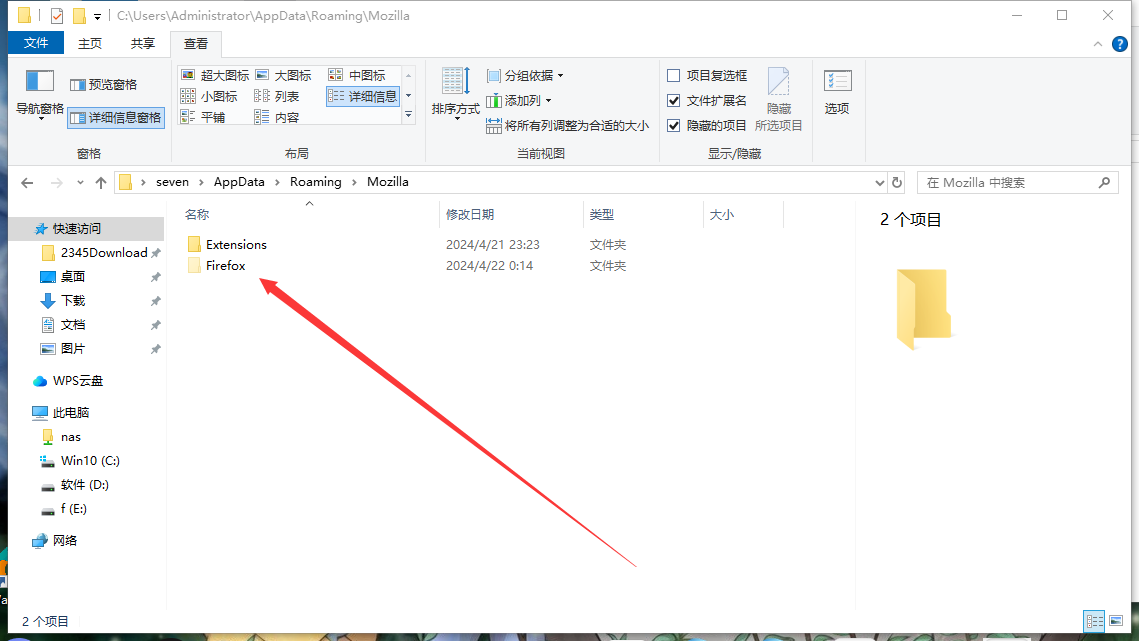
Task: Click the New folder quick access icon
Action: [x=78, y=15]
